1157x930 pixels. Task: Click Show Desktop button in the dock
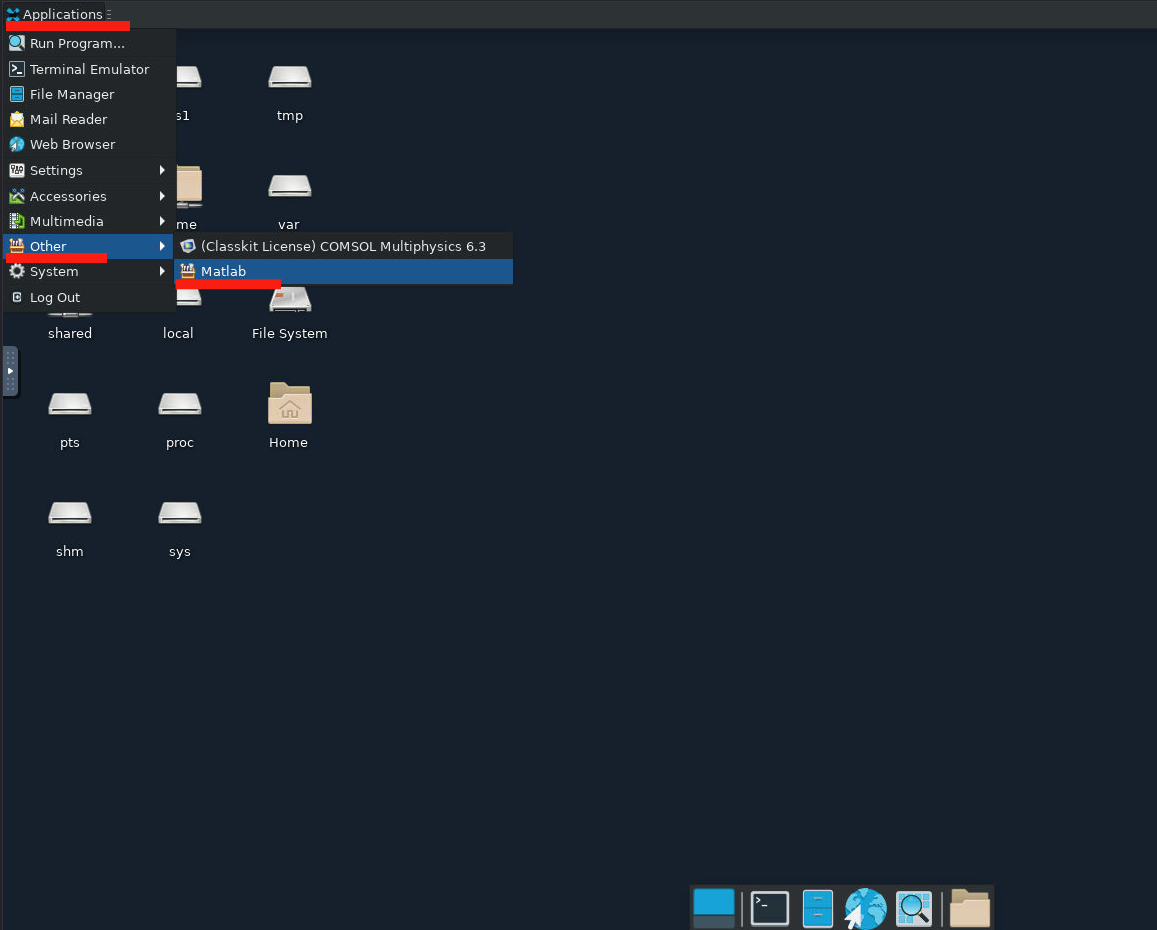point(714,909)
